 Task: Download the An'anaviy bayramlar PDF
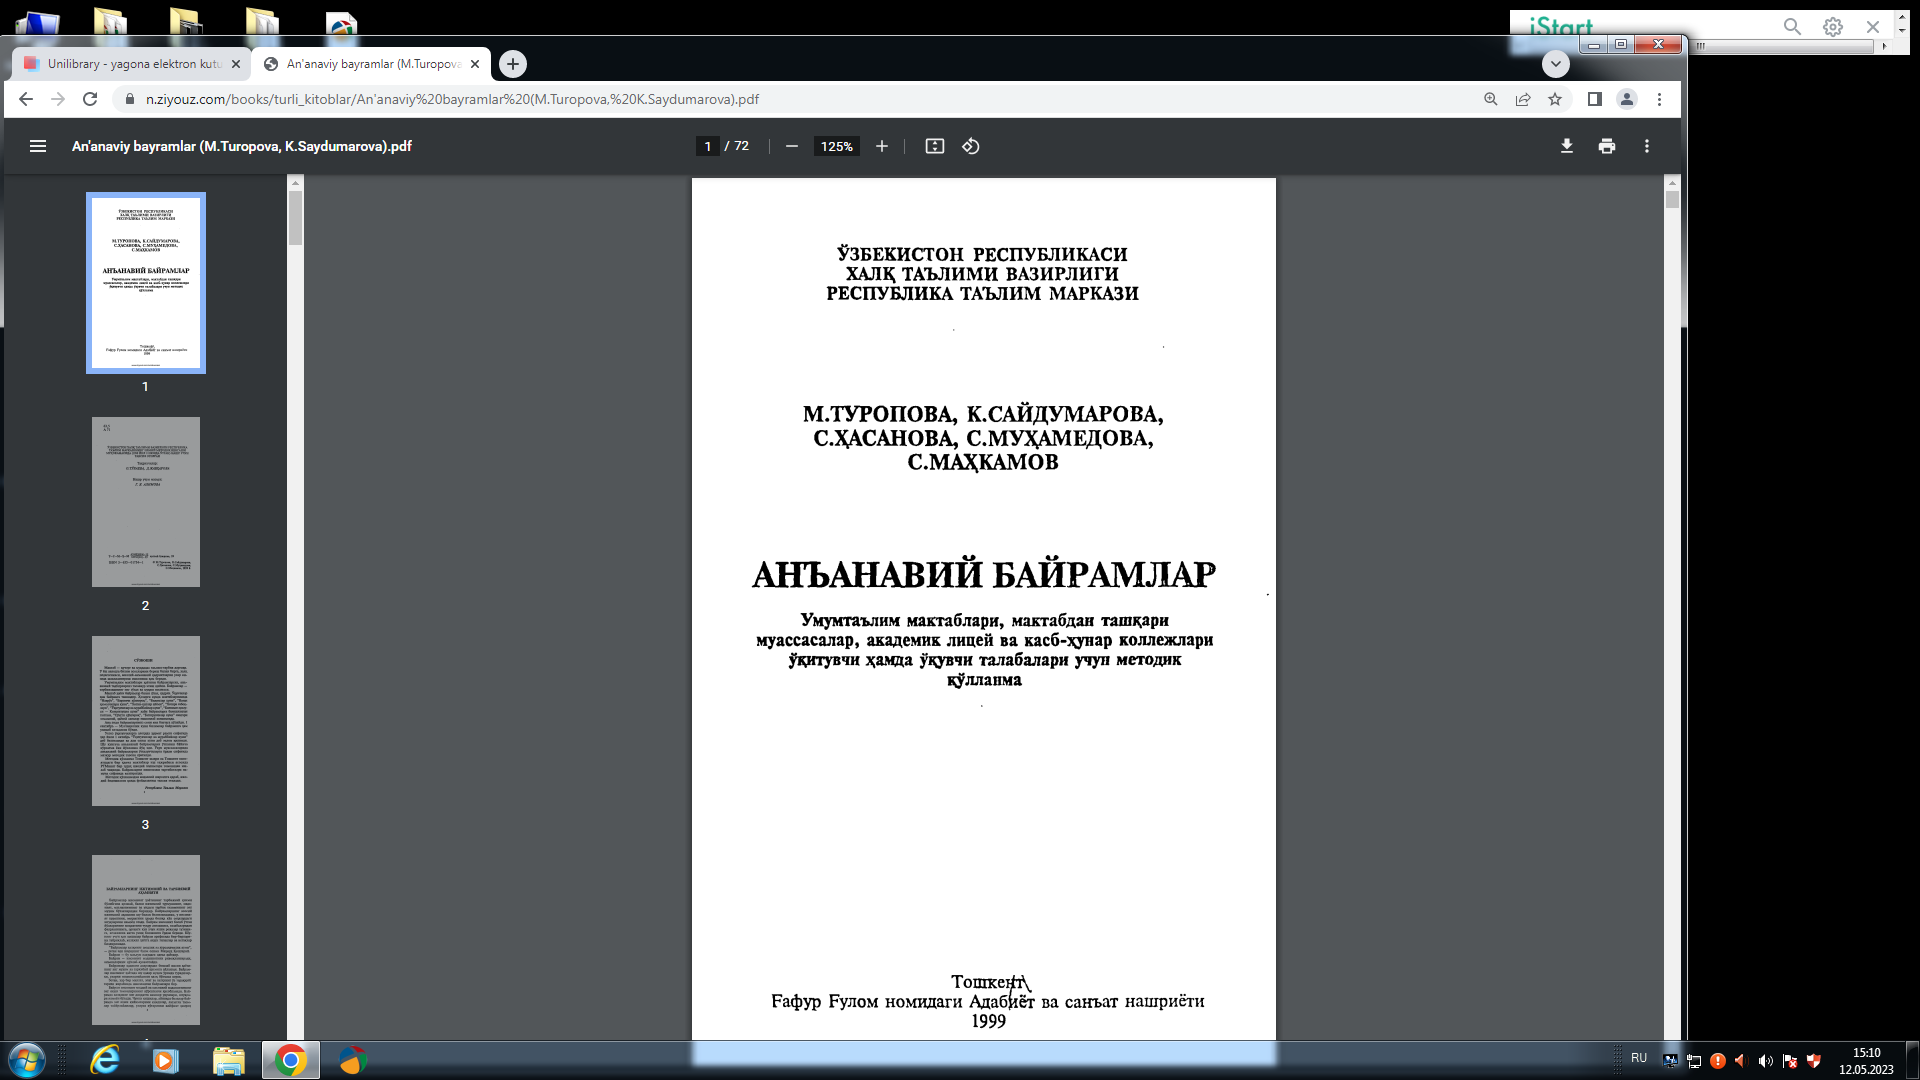[1566, 146]
